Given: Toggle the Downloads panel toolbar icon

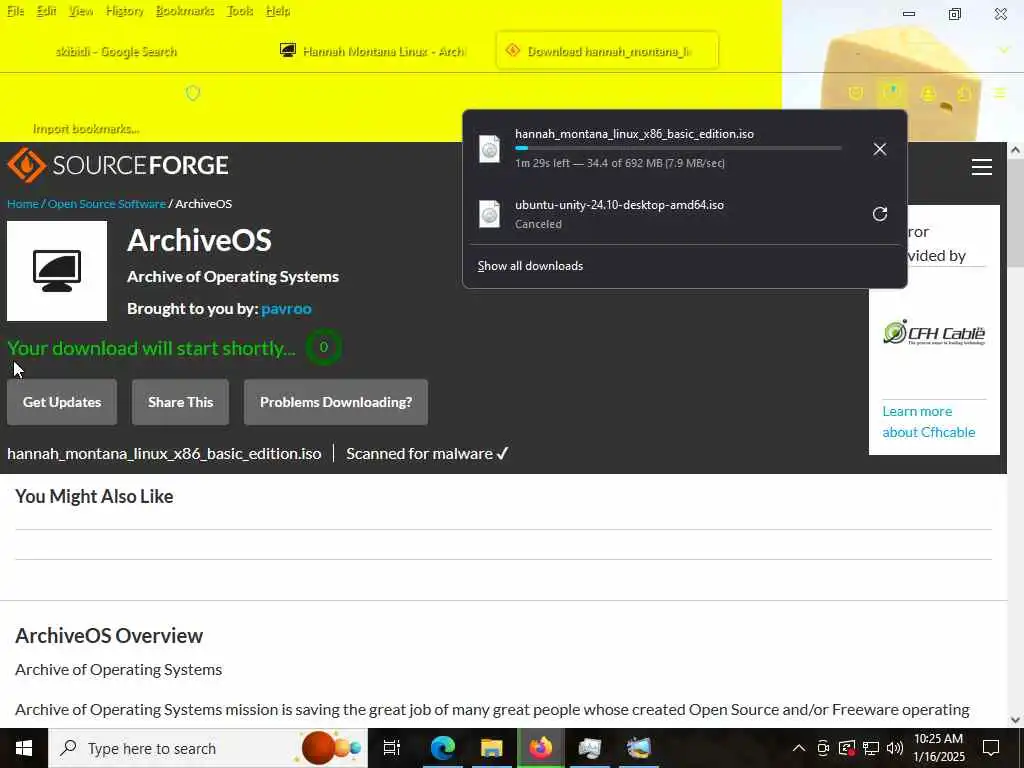Looking at the screenshot, I should point(891,93).
